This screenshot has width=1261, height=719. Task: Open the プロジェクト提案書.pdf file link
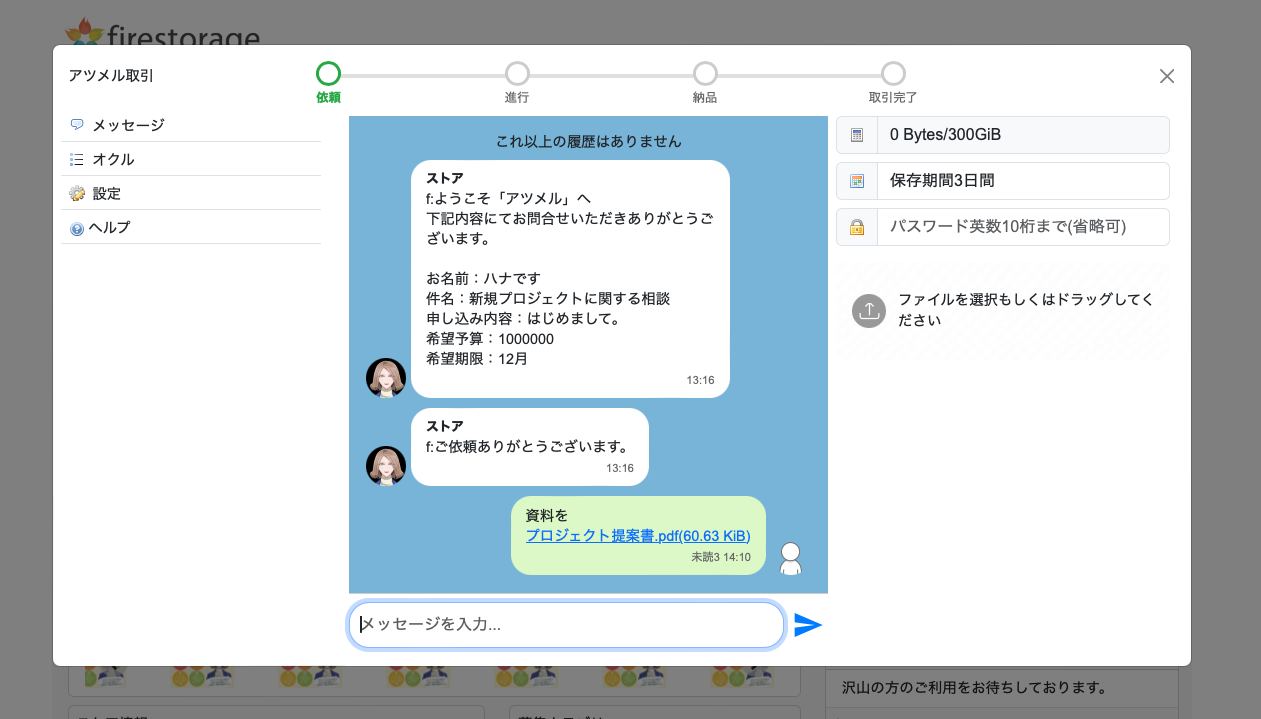pos(638,535)
